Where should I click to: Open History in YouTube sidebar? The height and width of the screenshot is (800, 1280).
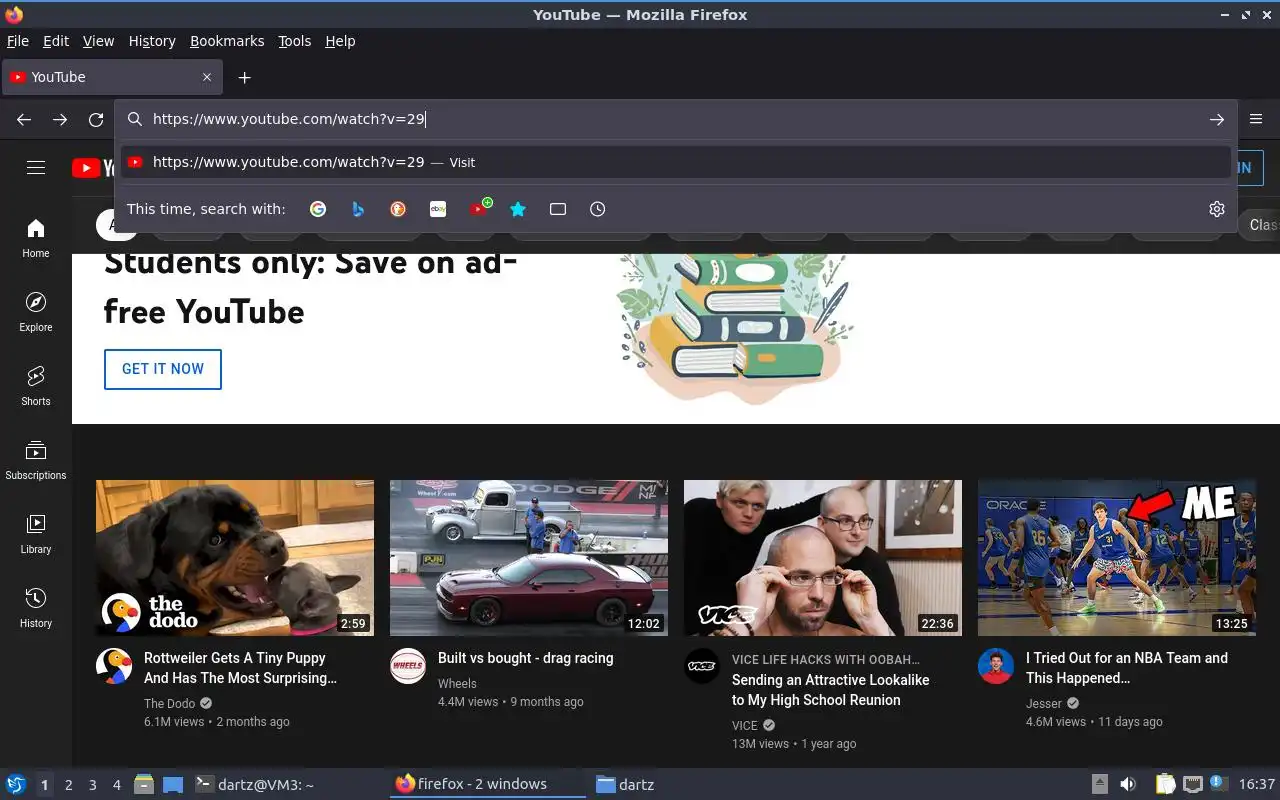pyautogui.click(x=36, y=608)
